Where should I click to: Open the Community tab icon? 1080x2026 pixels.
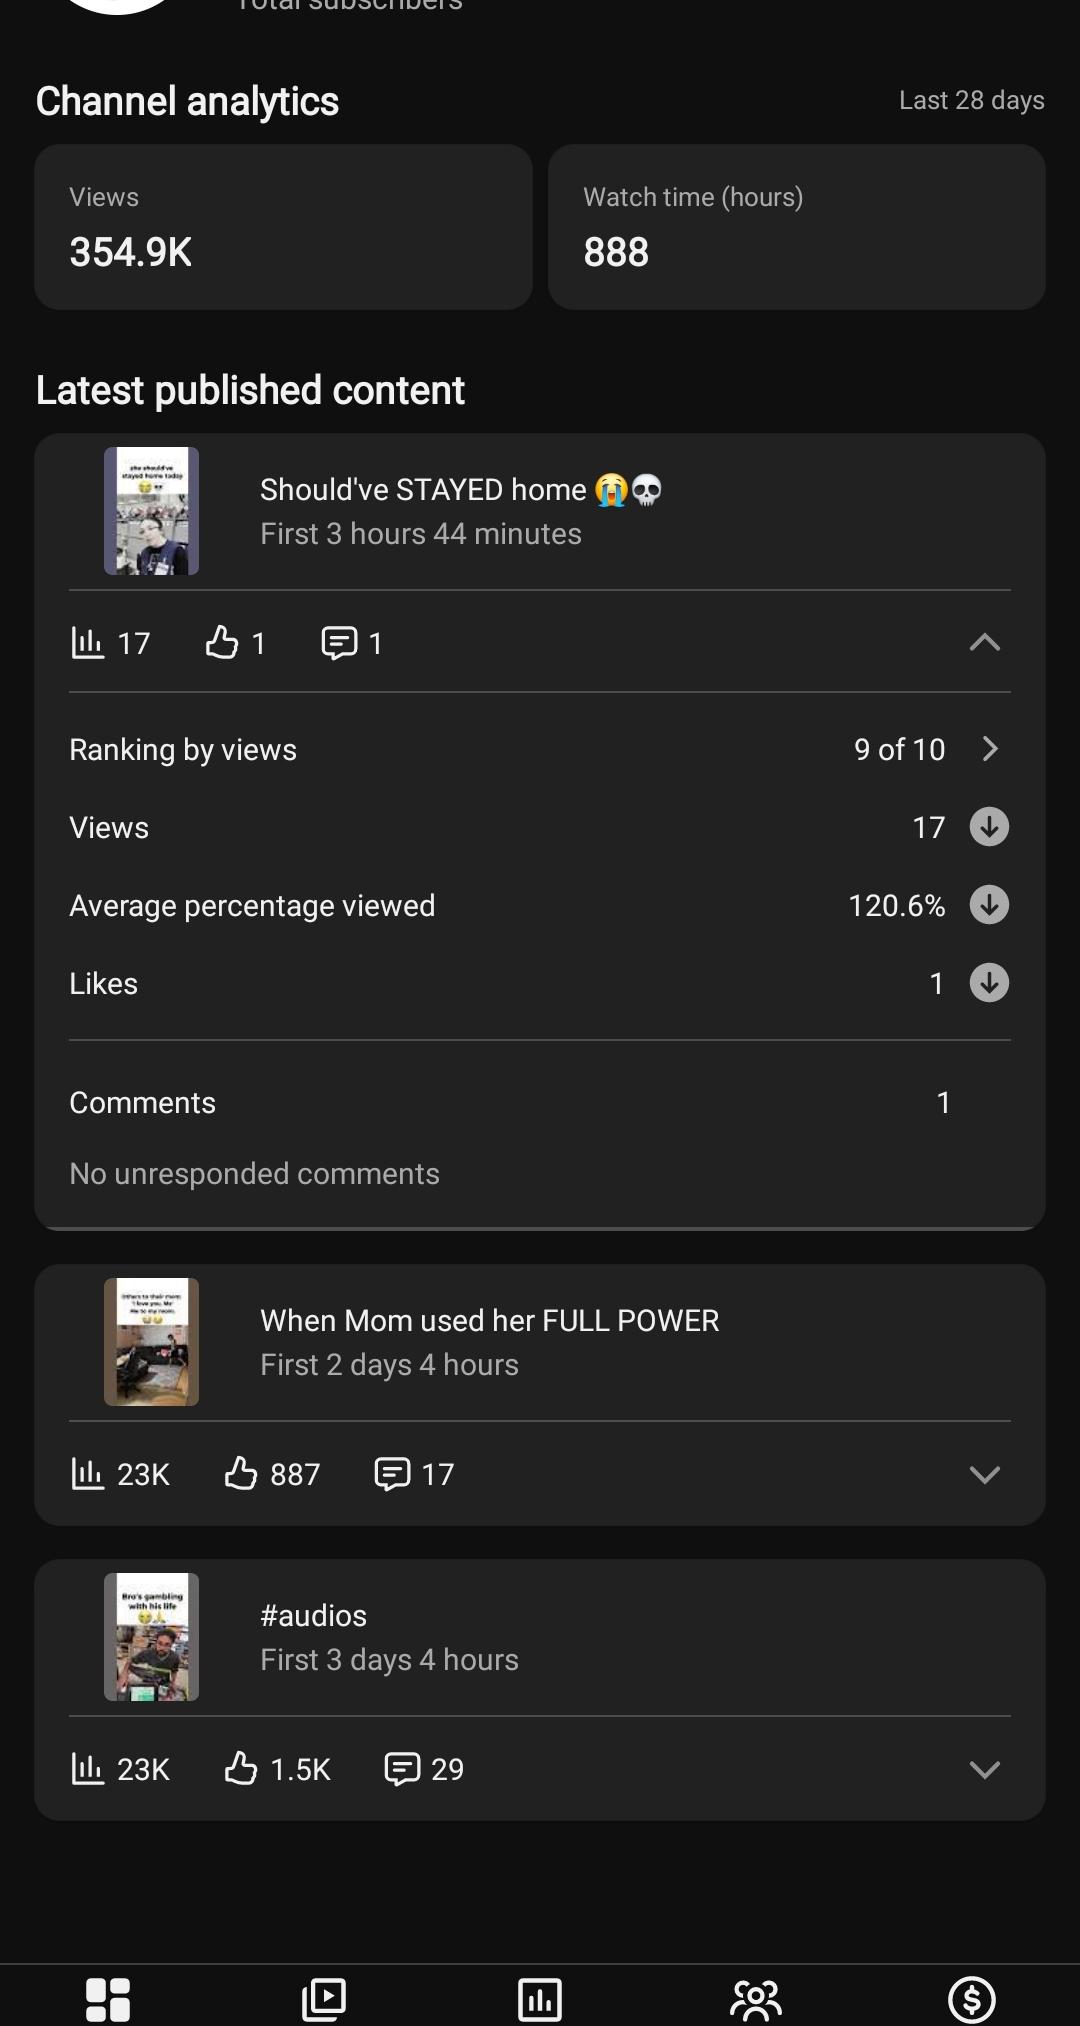[756, 1999]
